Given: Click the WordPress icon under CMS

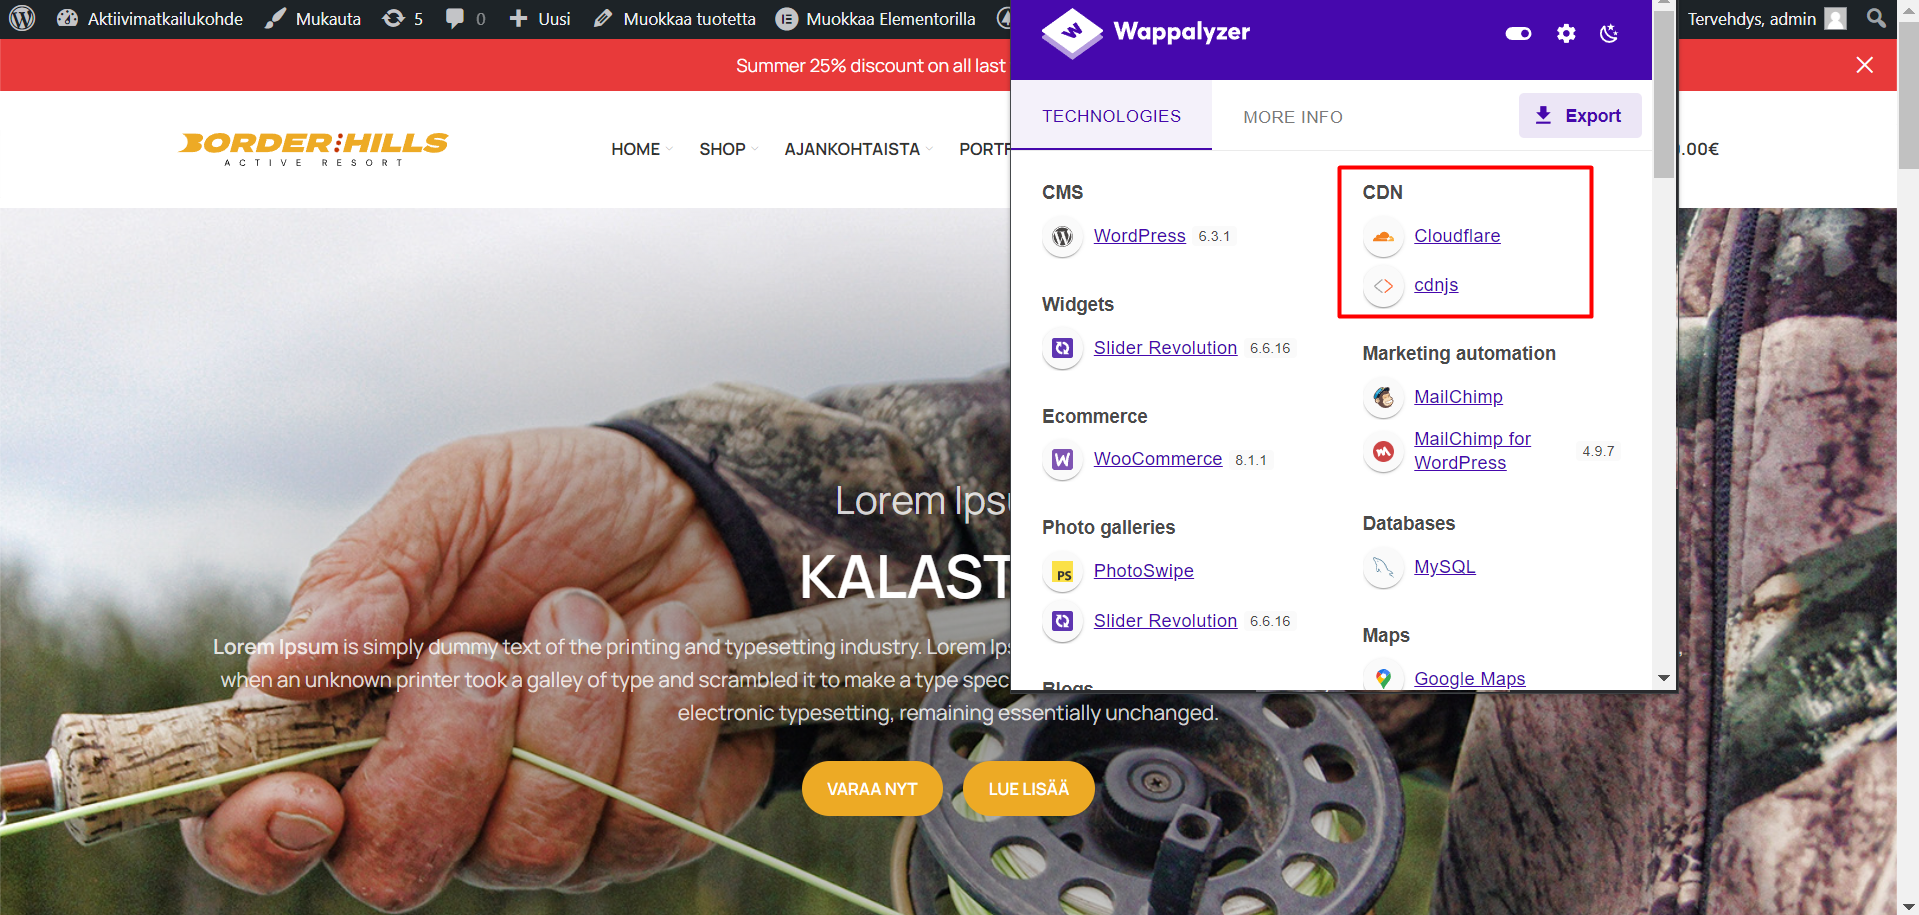Looking at the screenshot, I should coord(1062,236).
